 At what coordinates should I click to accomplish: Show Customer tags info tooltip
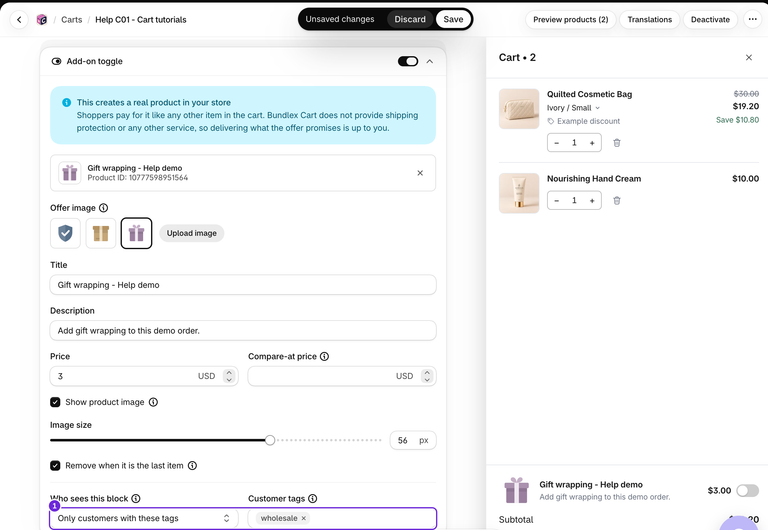click(x=312, y=498)
